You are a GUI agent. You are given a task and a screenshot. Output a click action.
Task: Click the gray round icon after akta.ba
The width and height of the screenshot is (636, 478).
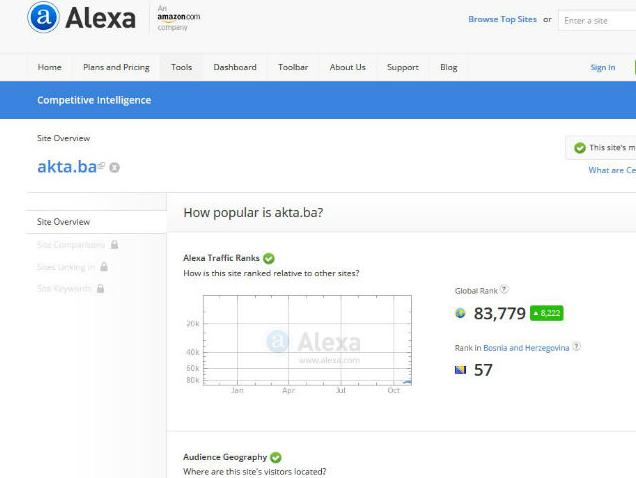point(114,167)
